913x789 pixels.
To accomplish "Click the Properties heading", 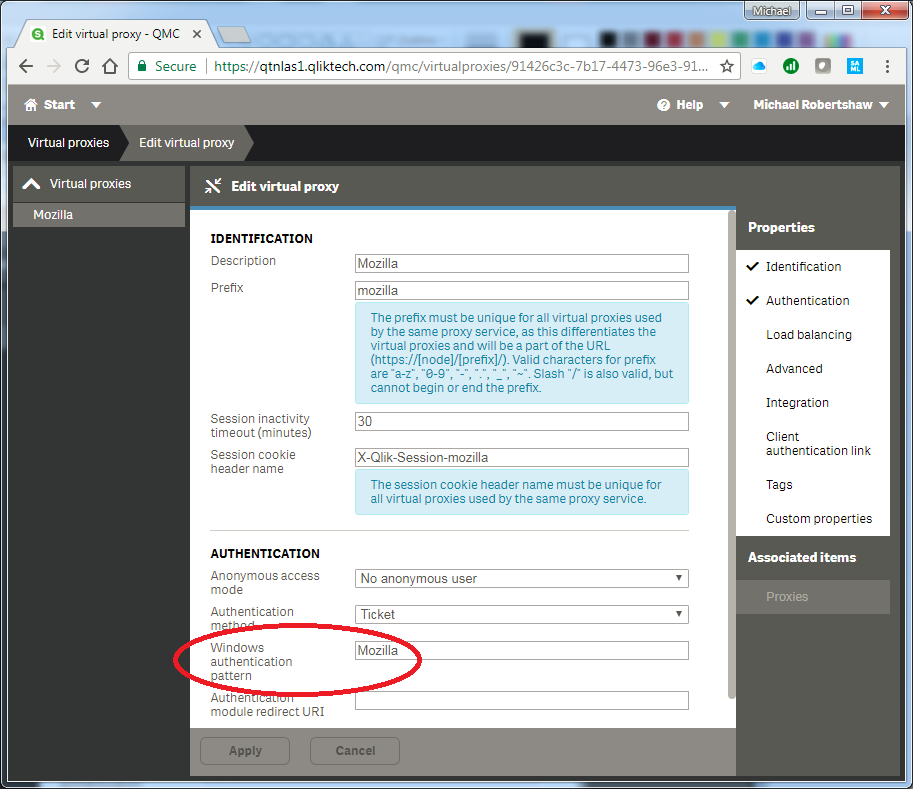I will pyautogui.click(x=781, y=228).
